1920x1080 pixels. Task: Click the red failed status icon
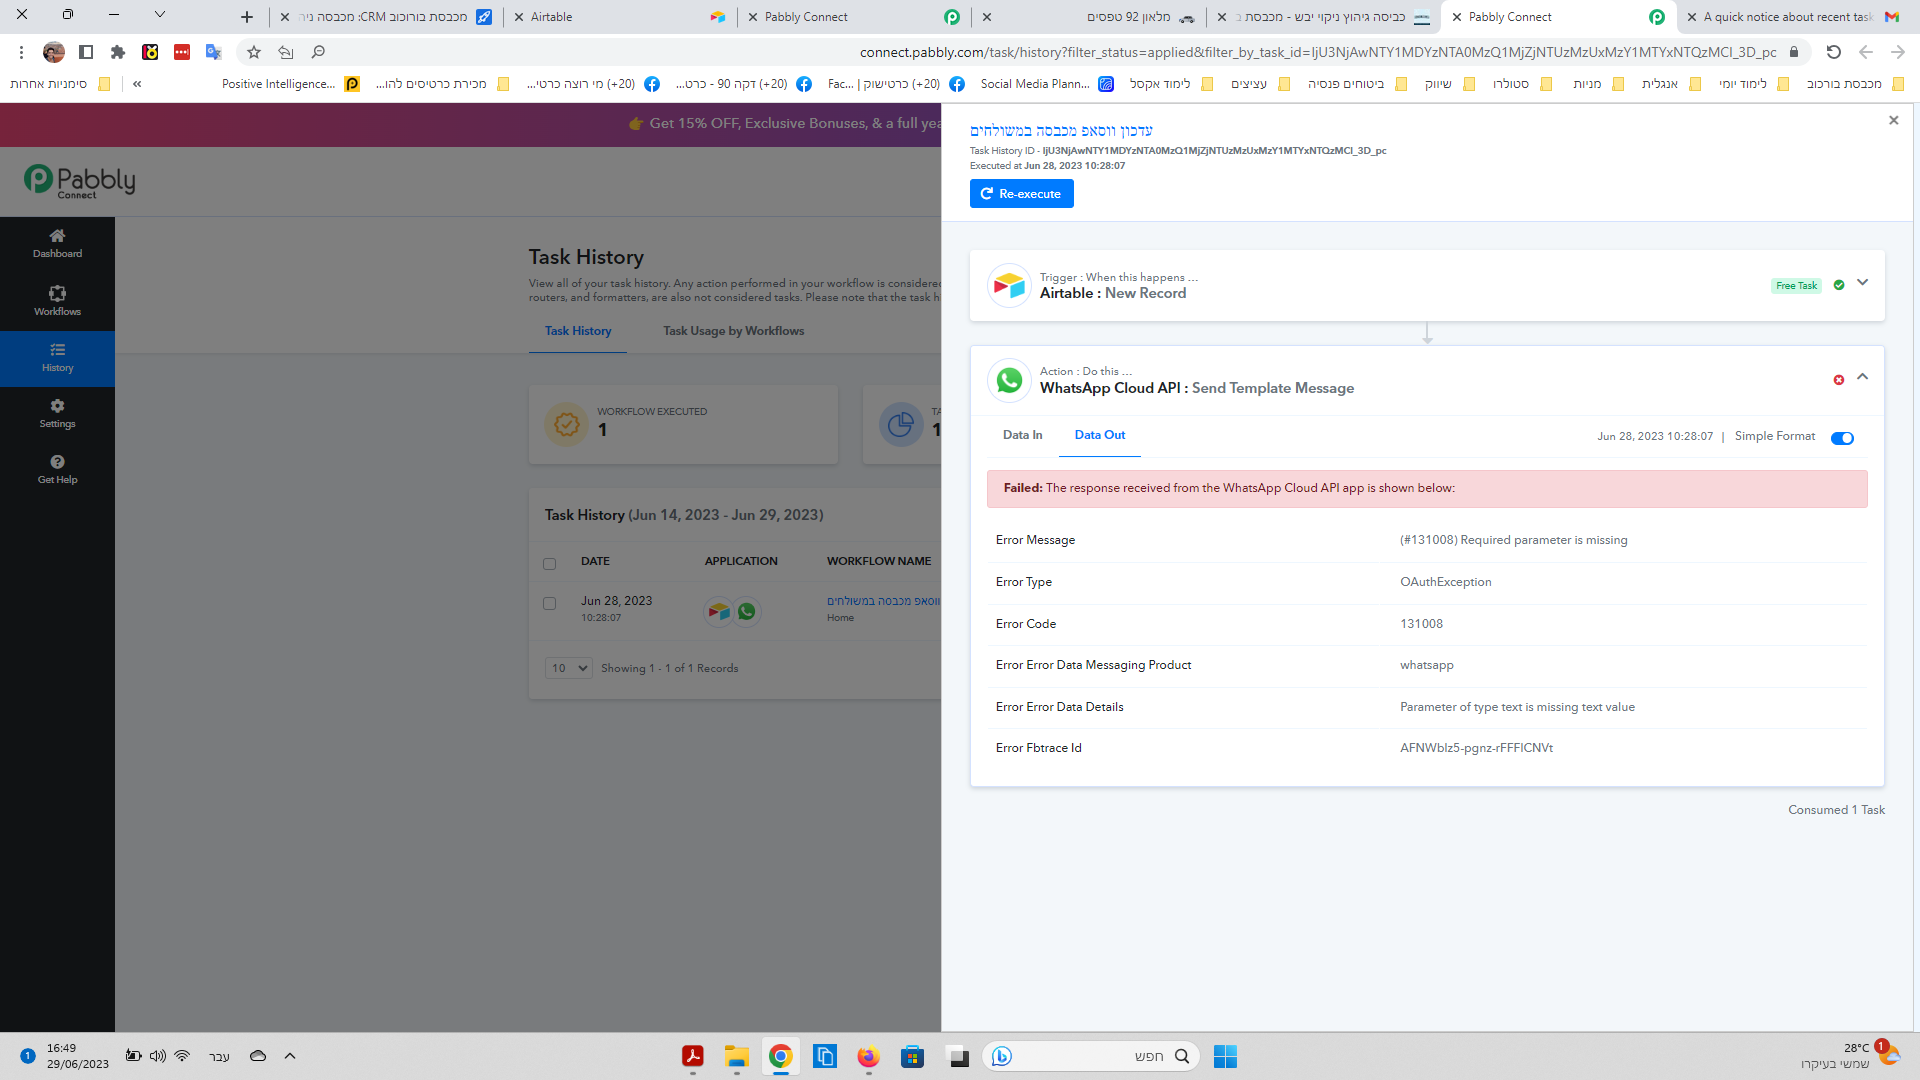coord(1838,380)
